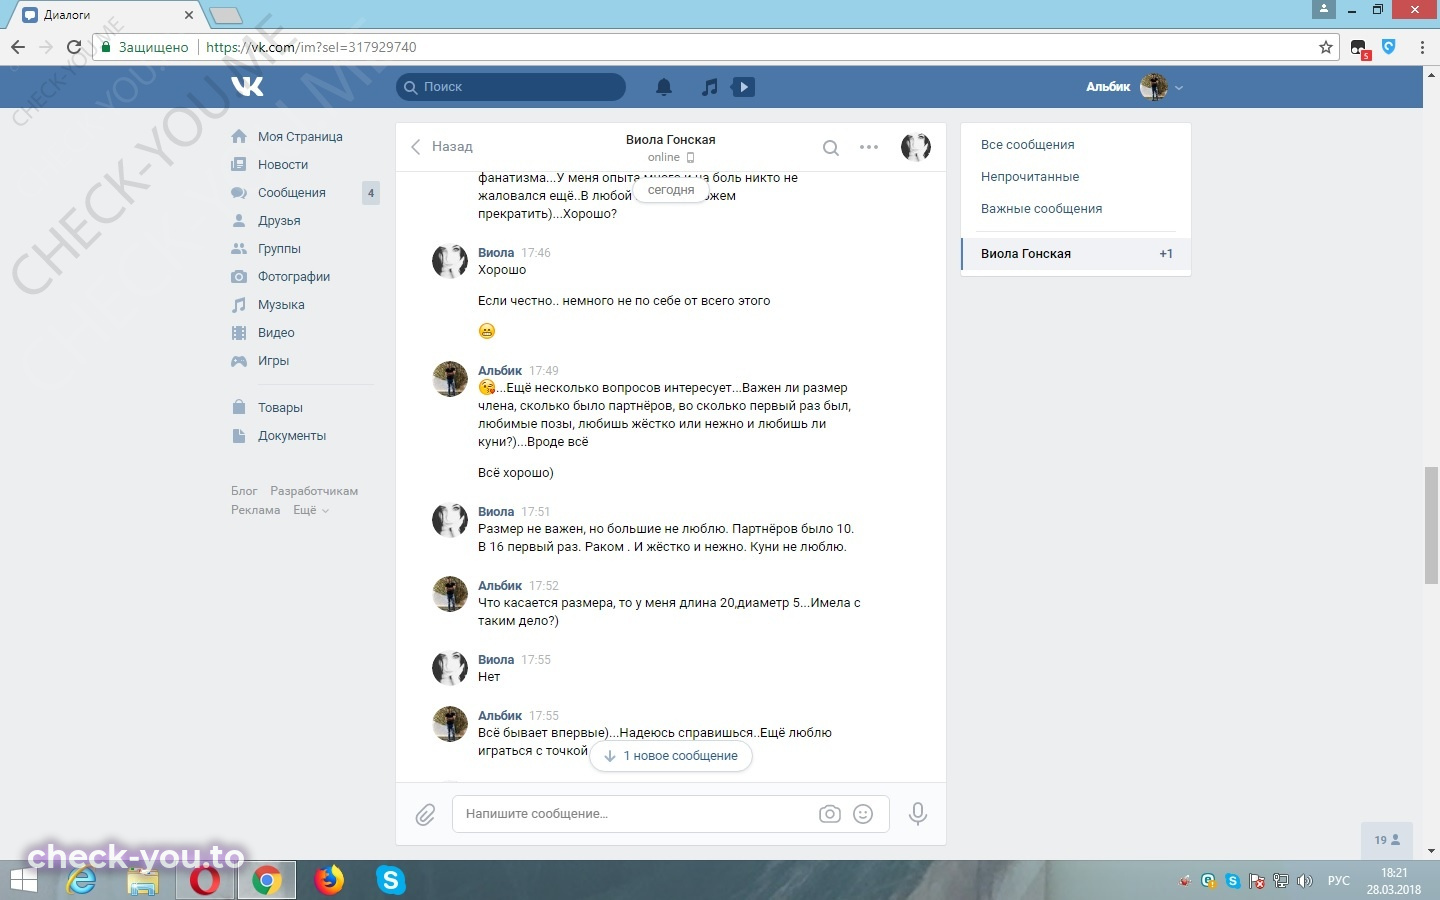Open Skype from taskbar

coord(390,880)
